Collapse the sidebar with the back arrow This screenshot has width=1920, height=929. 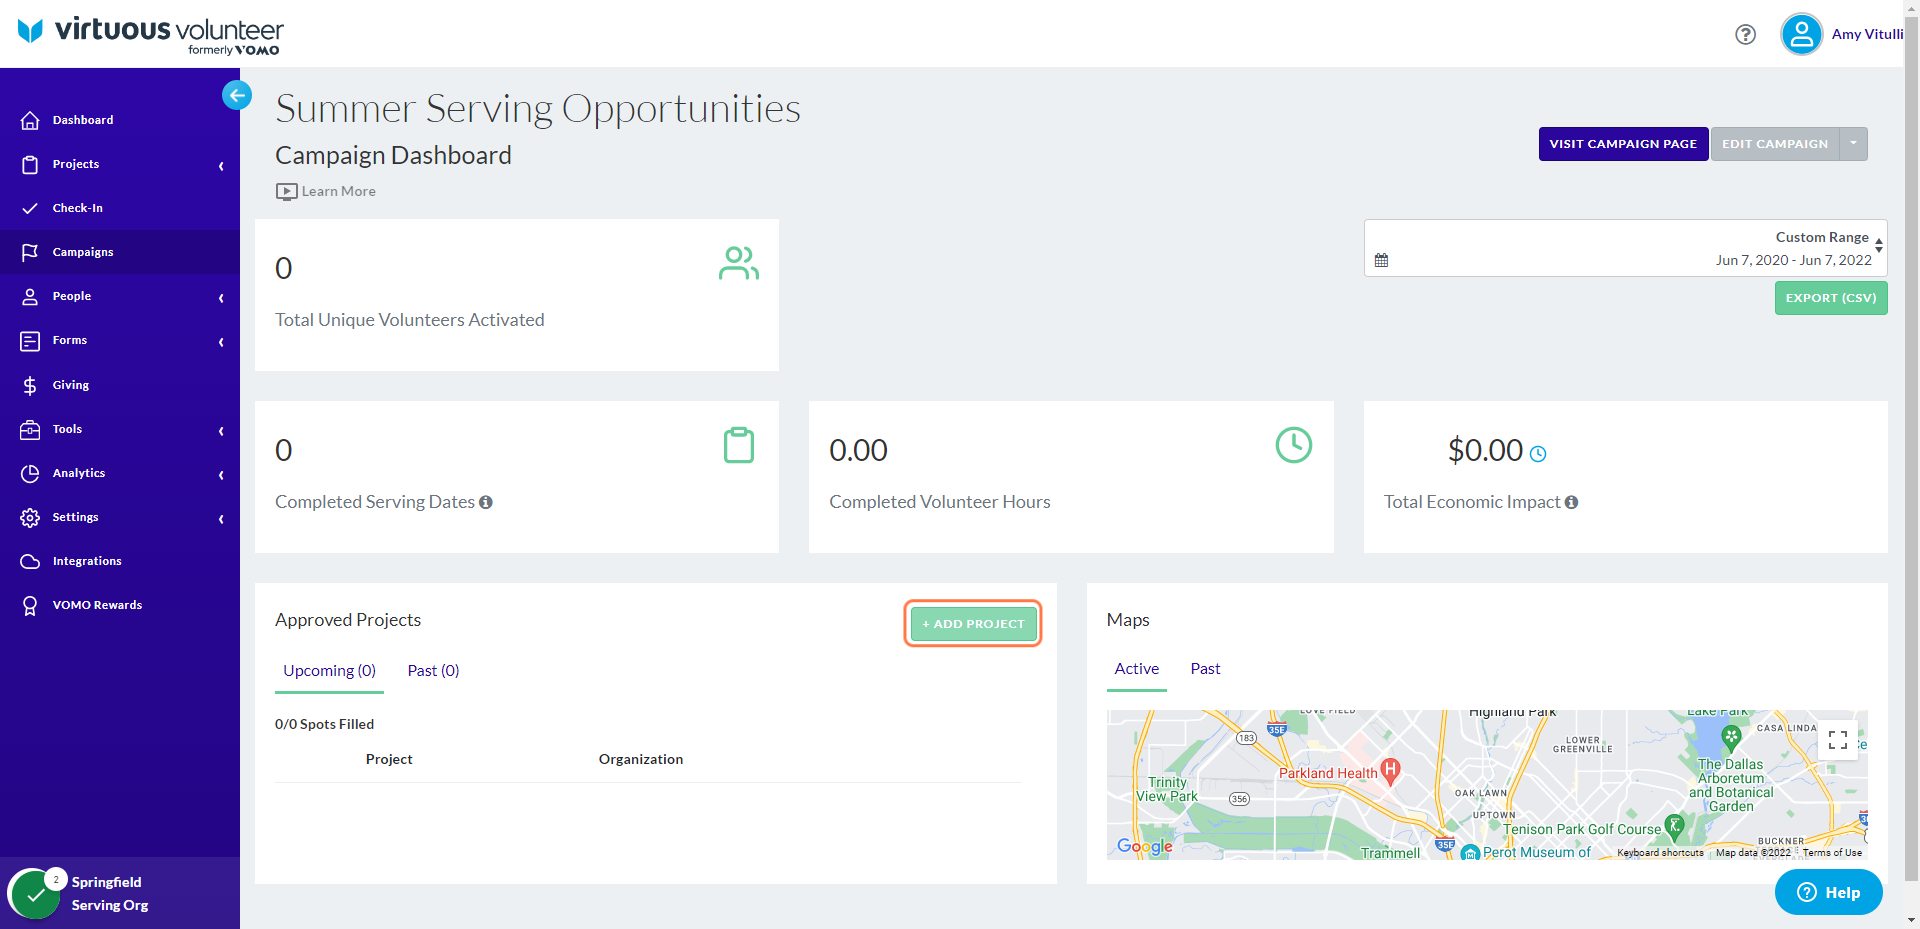click(x=237, y=95)
